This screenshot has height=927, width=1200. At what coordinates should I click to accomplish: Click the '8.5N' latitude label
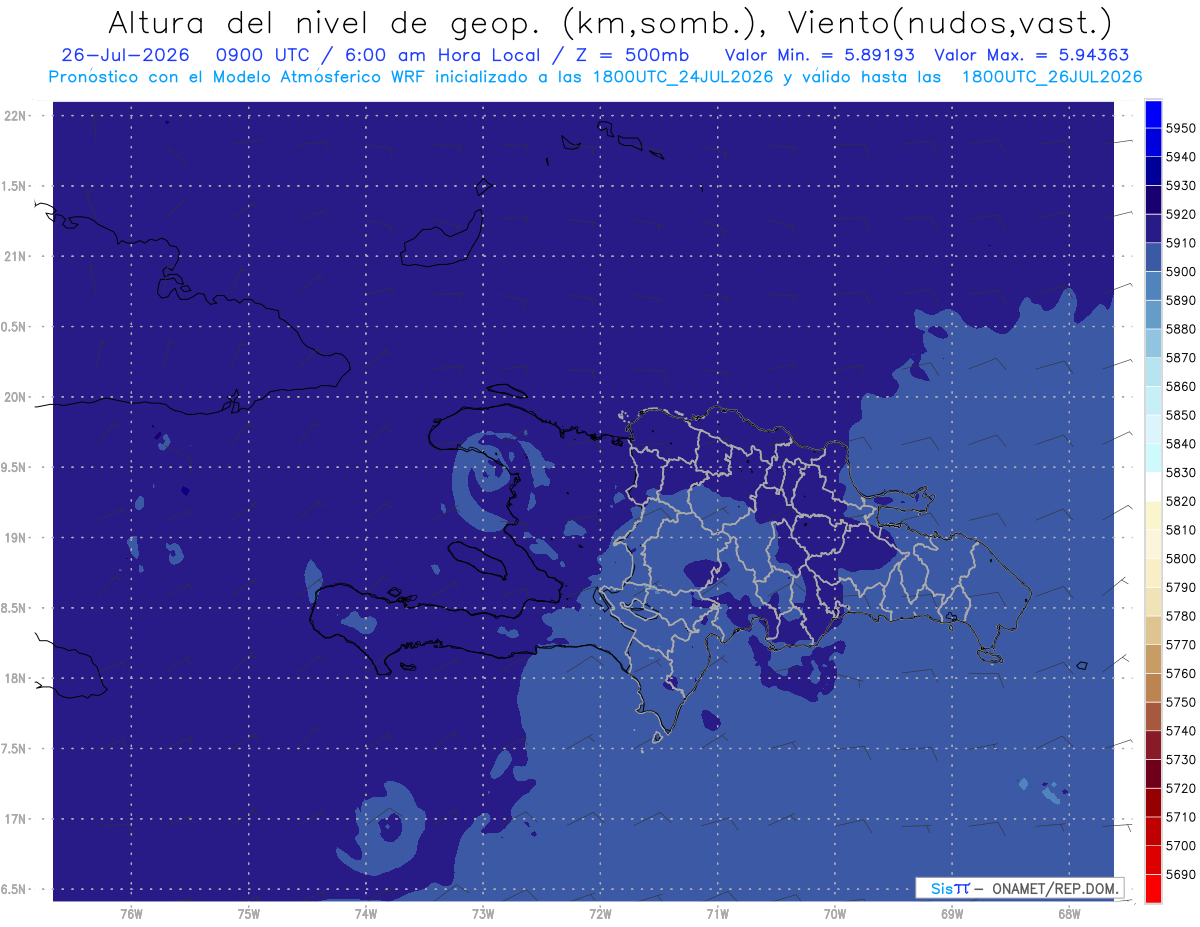coord(13,608)
